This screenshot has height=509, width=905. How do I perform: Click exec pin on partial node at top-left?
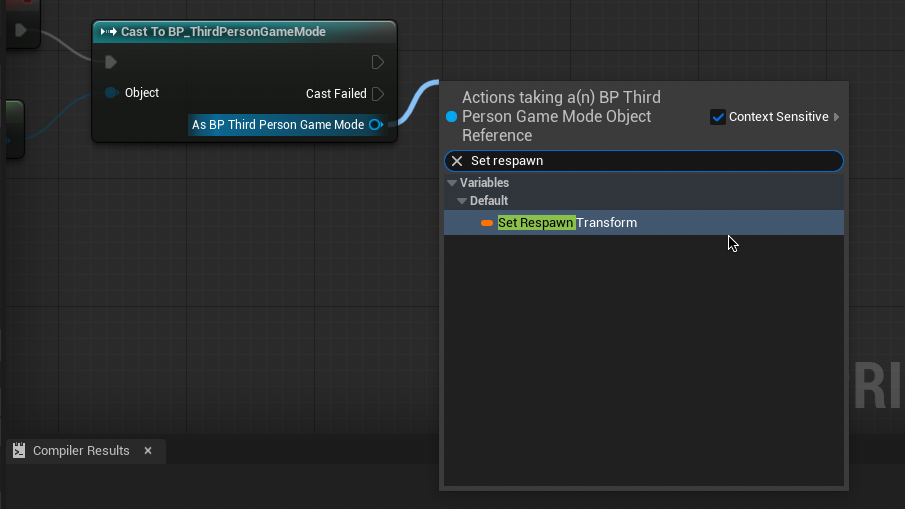pyautogui.click(x=19, y=30)
